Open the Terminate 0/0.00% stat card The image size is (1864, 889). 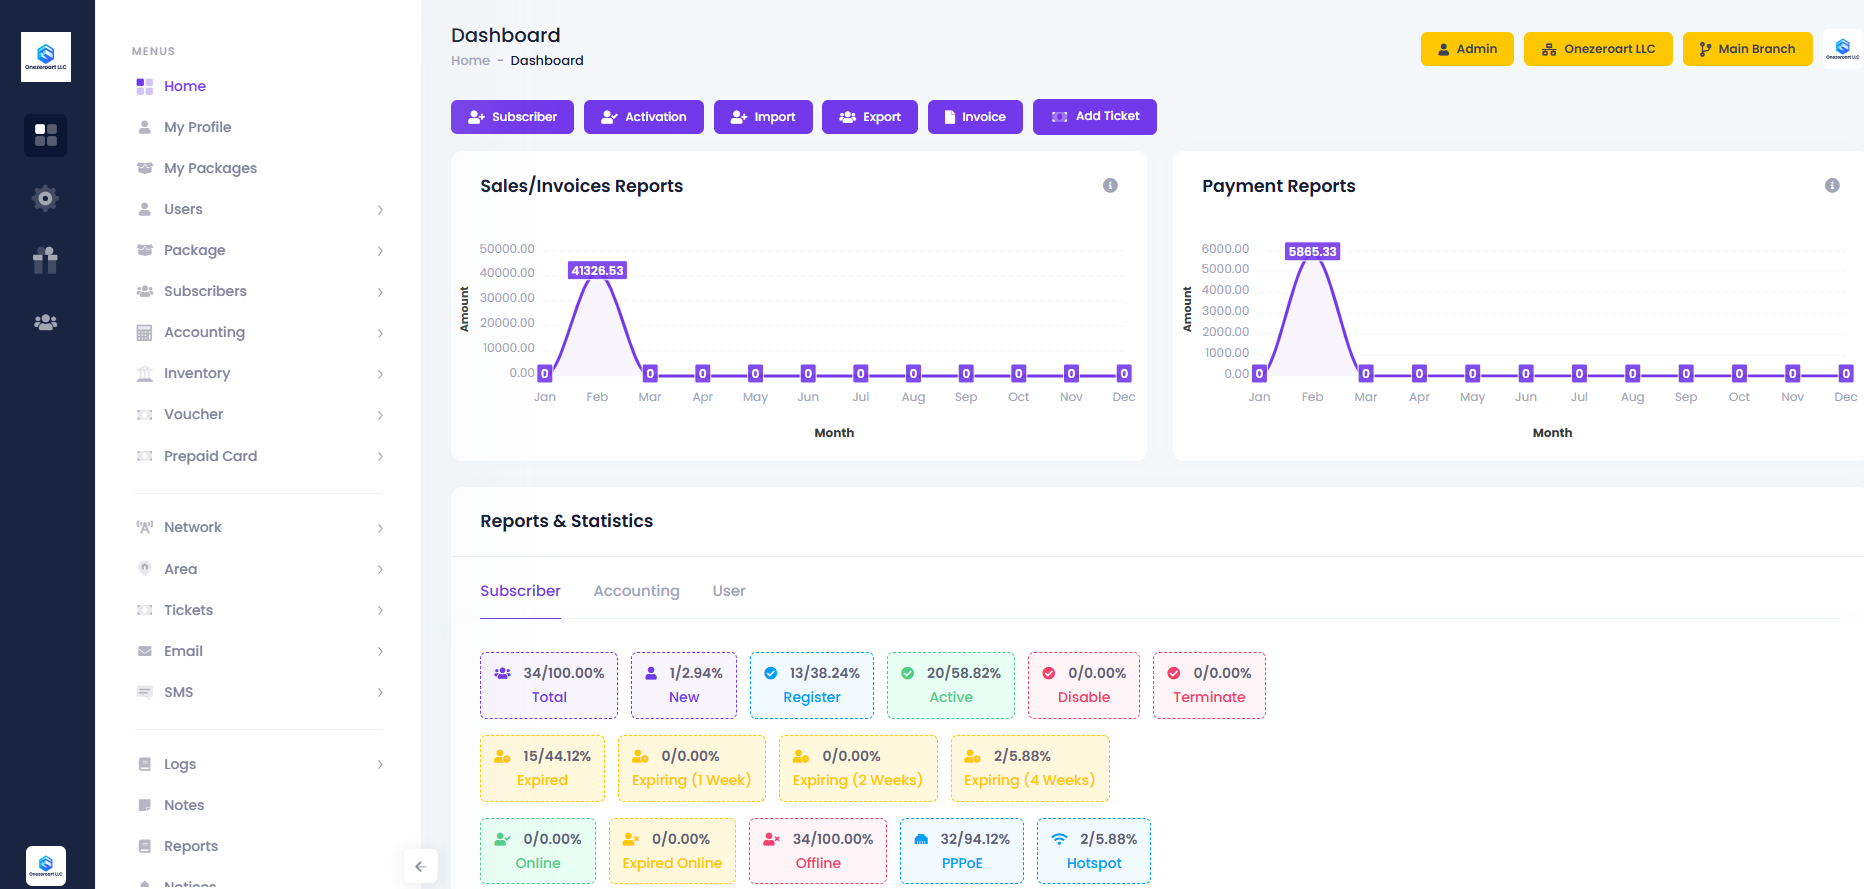[x=1209, y=685]
